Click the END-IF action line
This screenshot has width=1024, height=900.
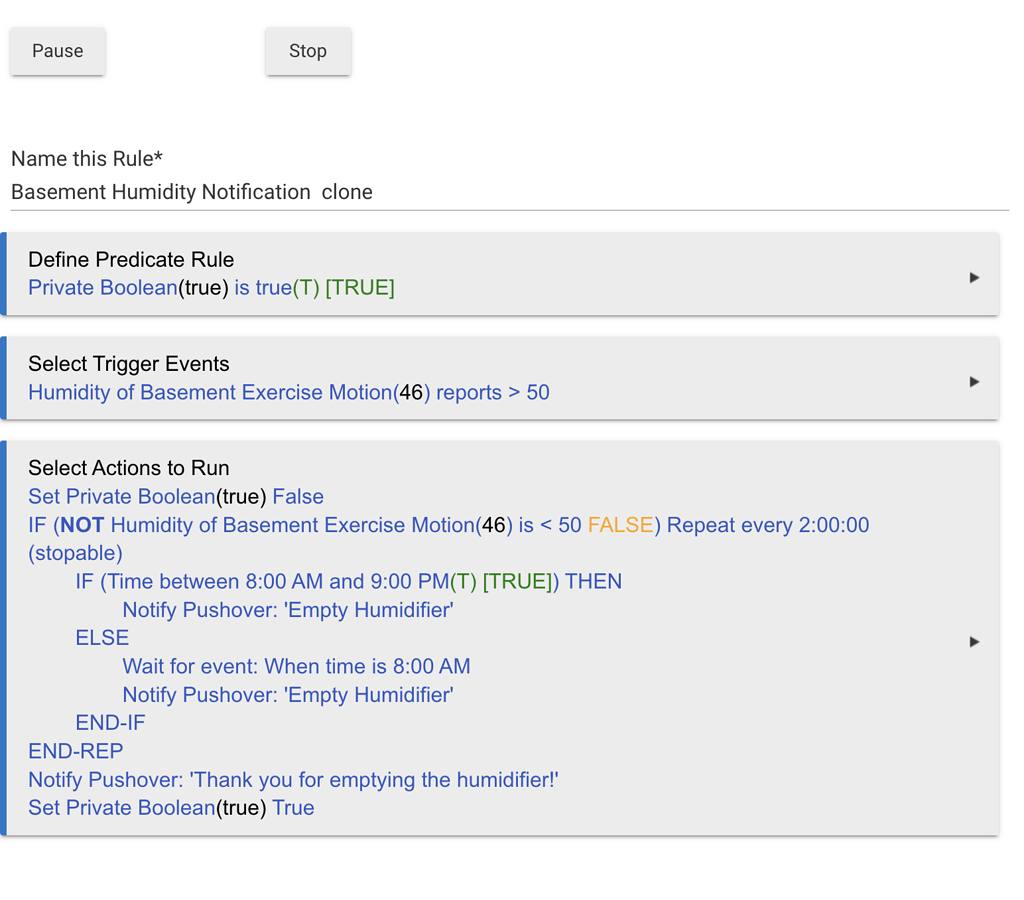[x=110, y=722]
